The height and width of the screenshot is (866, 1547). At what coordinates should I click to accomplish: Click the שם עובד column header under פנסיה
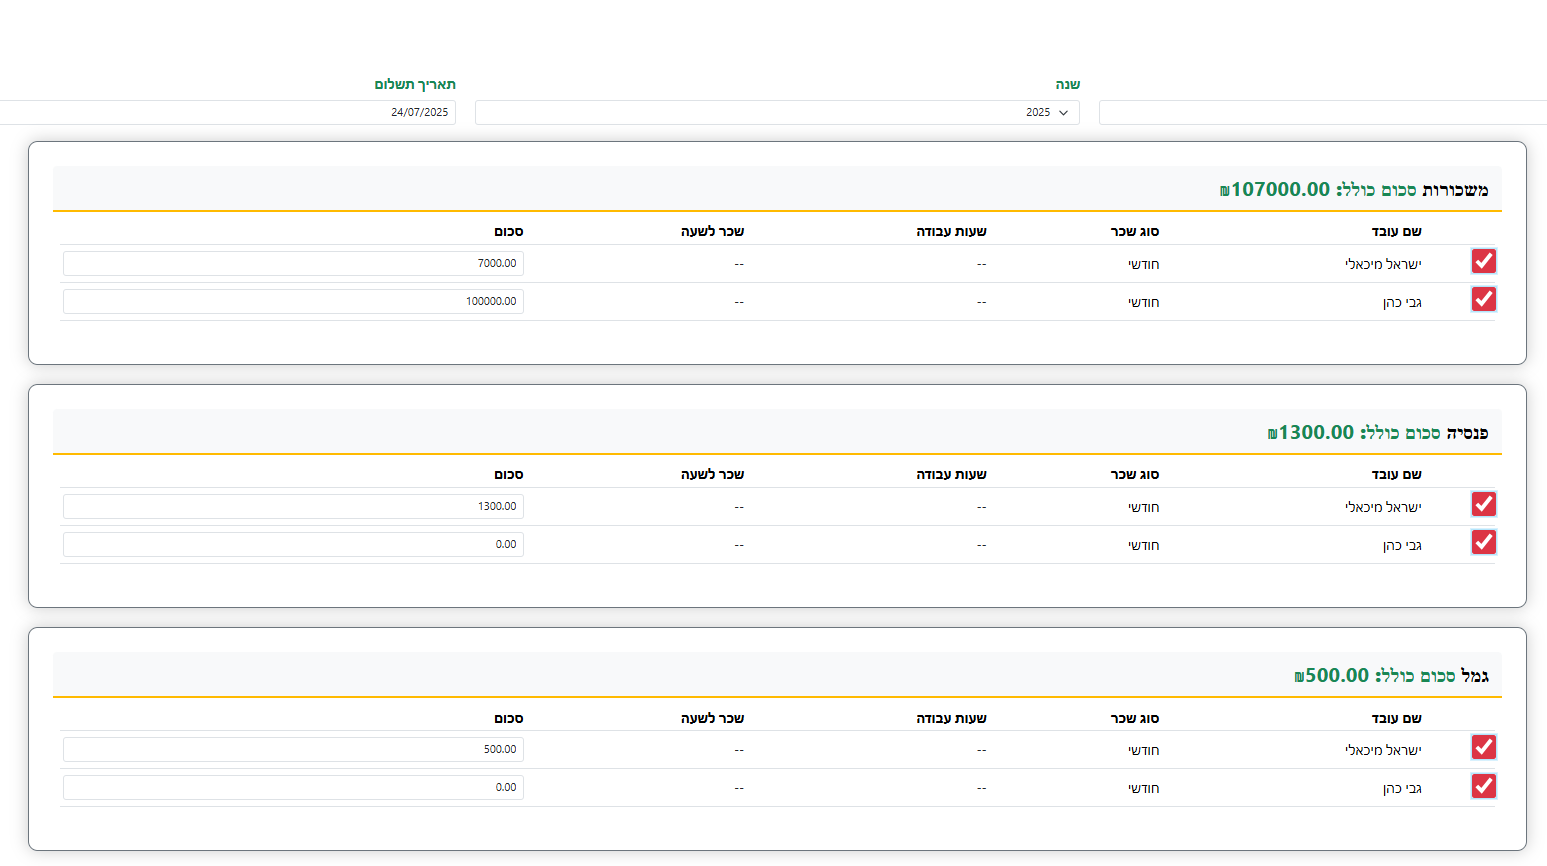[1396, 475]
